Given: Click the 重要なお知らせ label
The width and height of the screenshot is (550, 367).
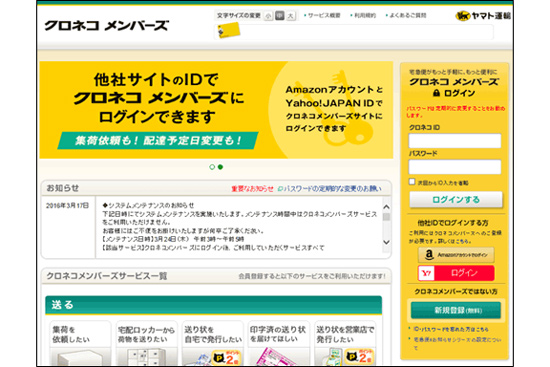Looking at the screenshot, I should click(252, 189).
